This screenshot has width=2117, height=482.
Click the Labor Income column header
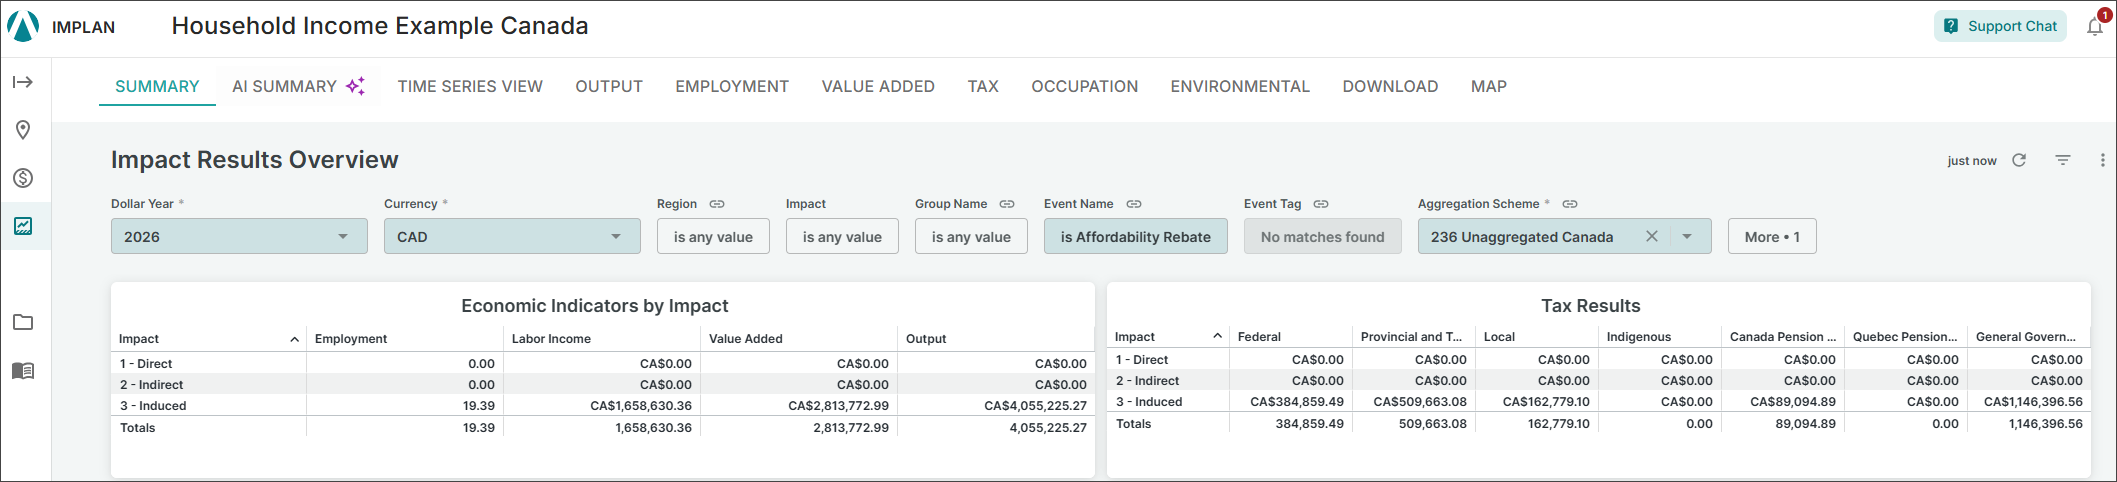(x=601, y=339)
